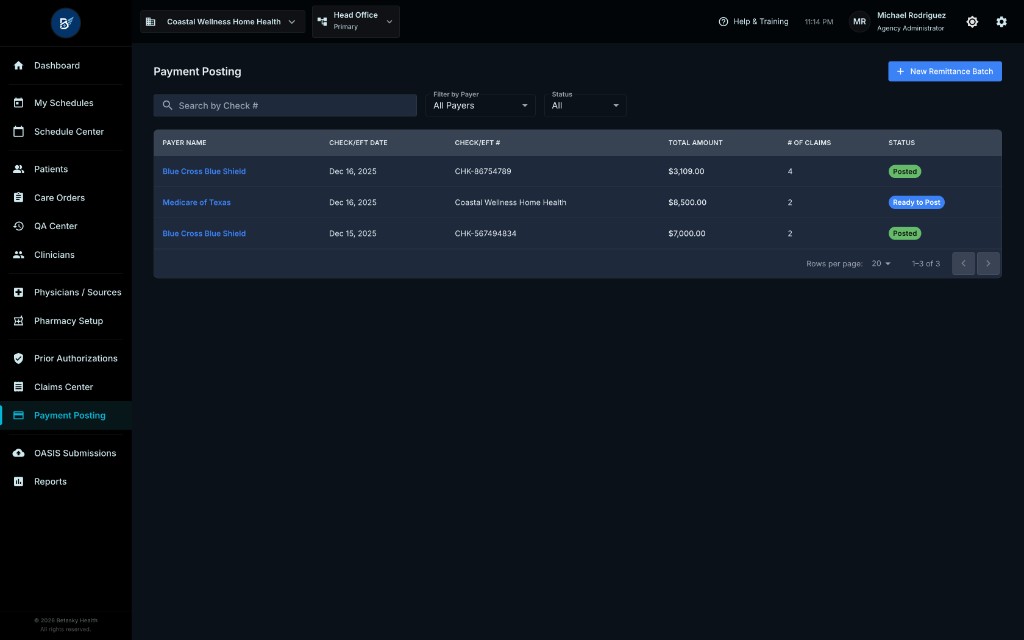Open My Schedules in the sidebar

pyautogui.click(x=65, y=103)
